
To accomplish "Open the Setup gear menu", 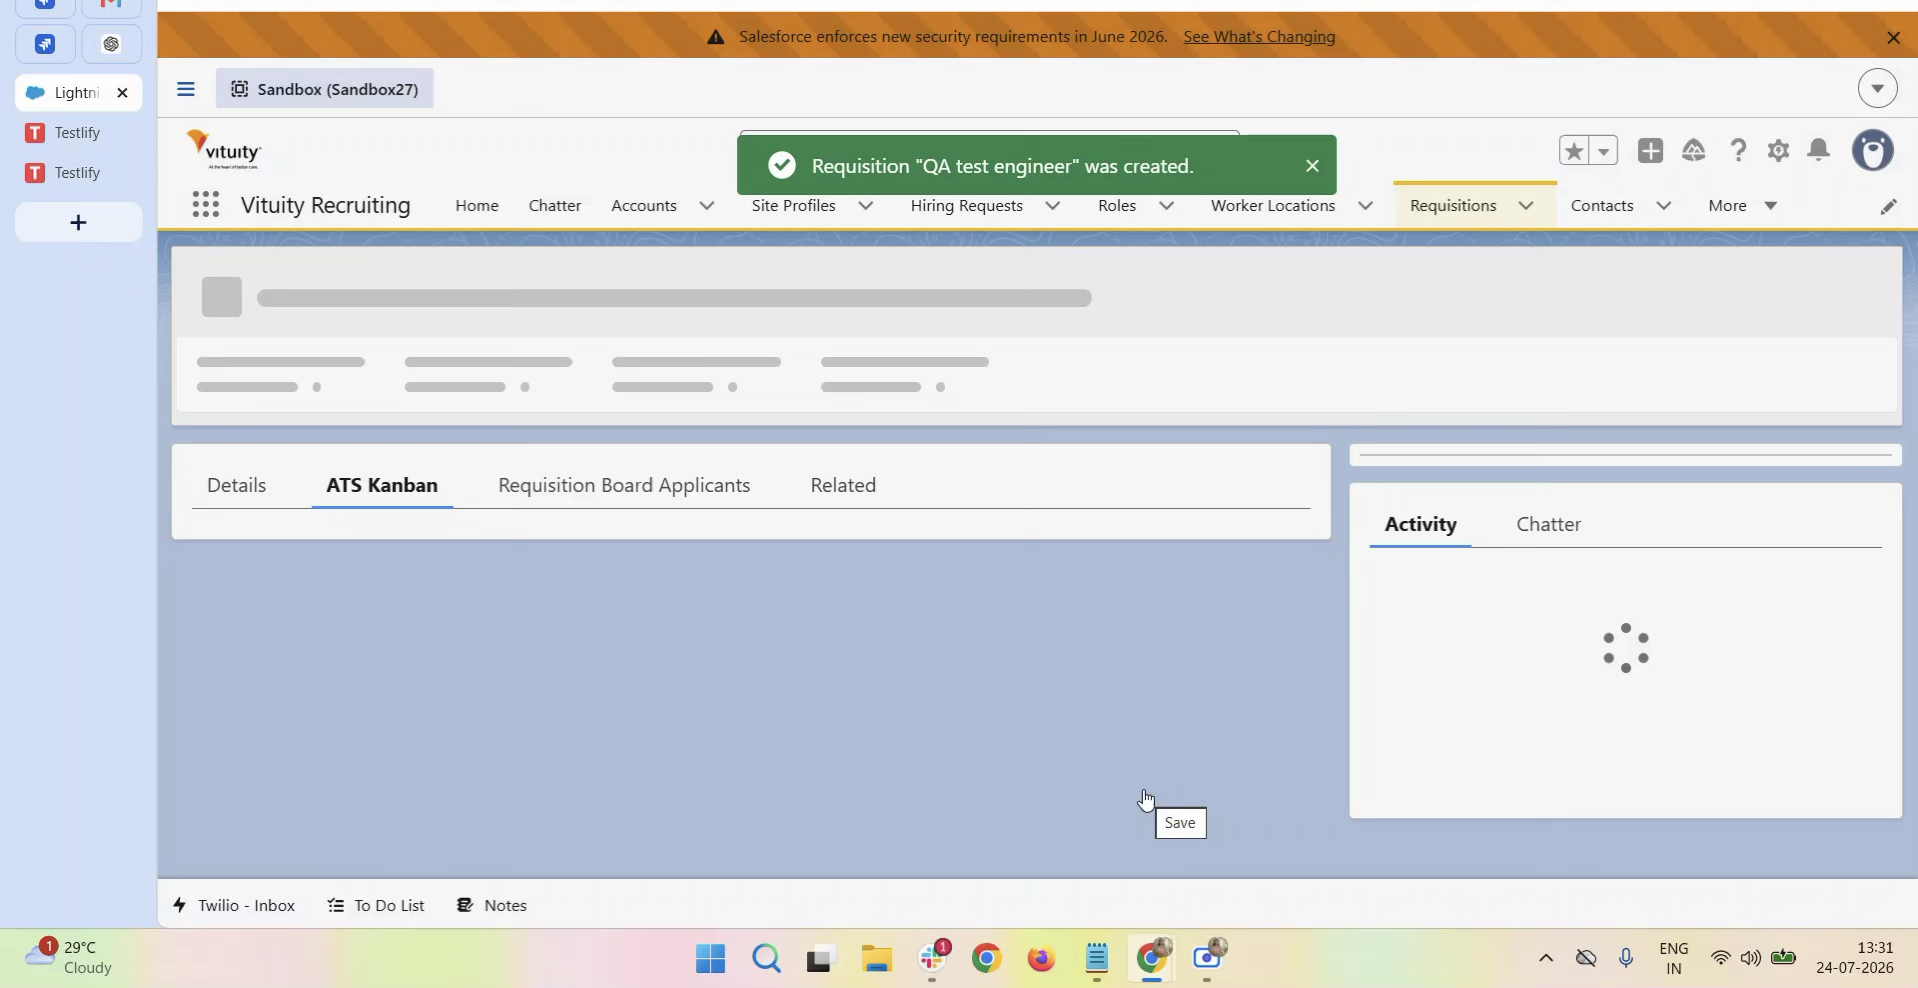I will pyautogui.click(x=1778, y=151).
